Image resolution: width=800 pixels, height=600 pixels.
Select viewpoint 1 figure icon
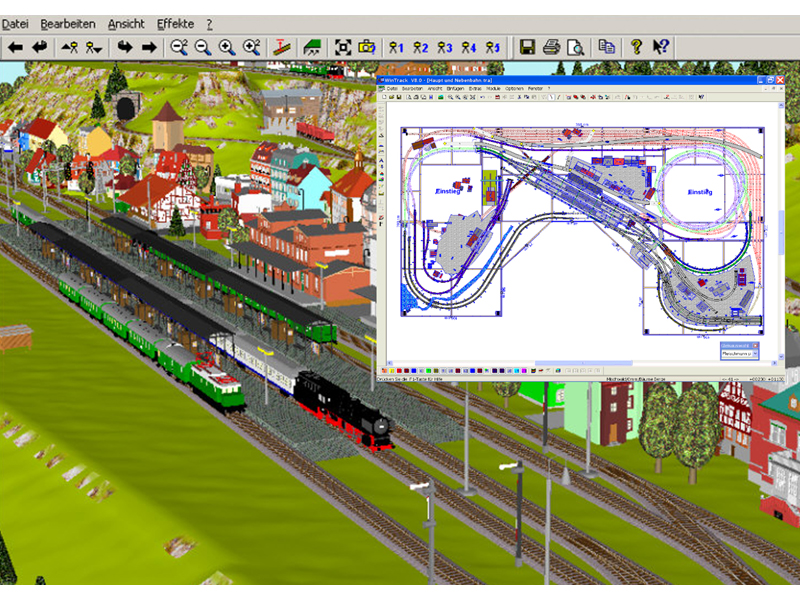(x=396, y=46)
